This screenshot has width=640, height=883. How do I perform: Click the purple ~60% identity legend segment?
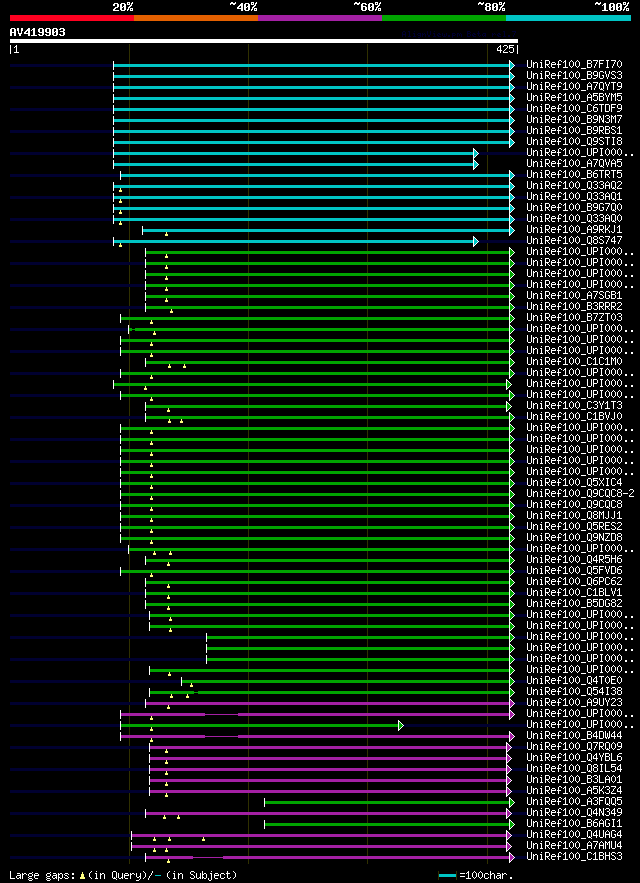pyautogui.click(x=320, y=18)
